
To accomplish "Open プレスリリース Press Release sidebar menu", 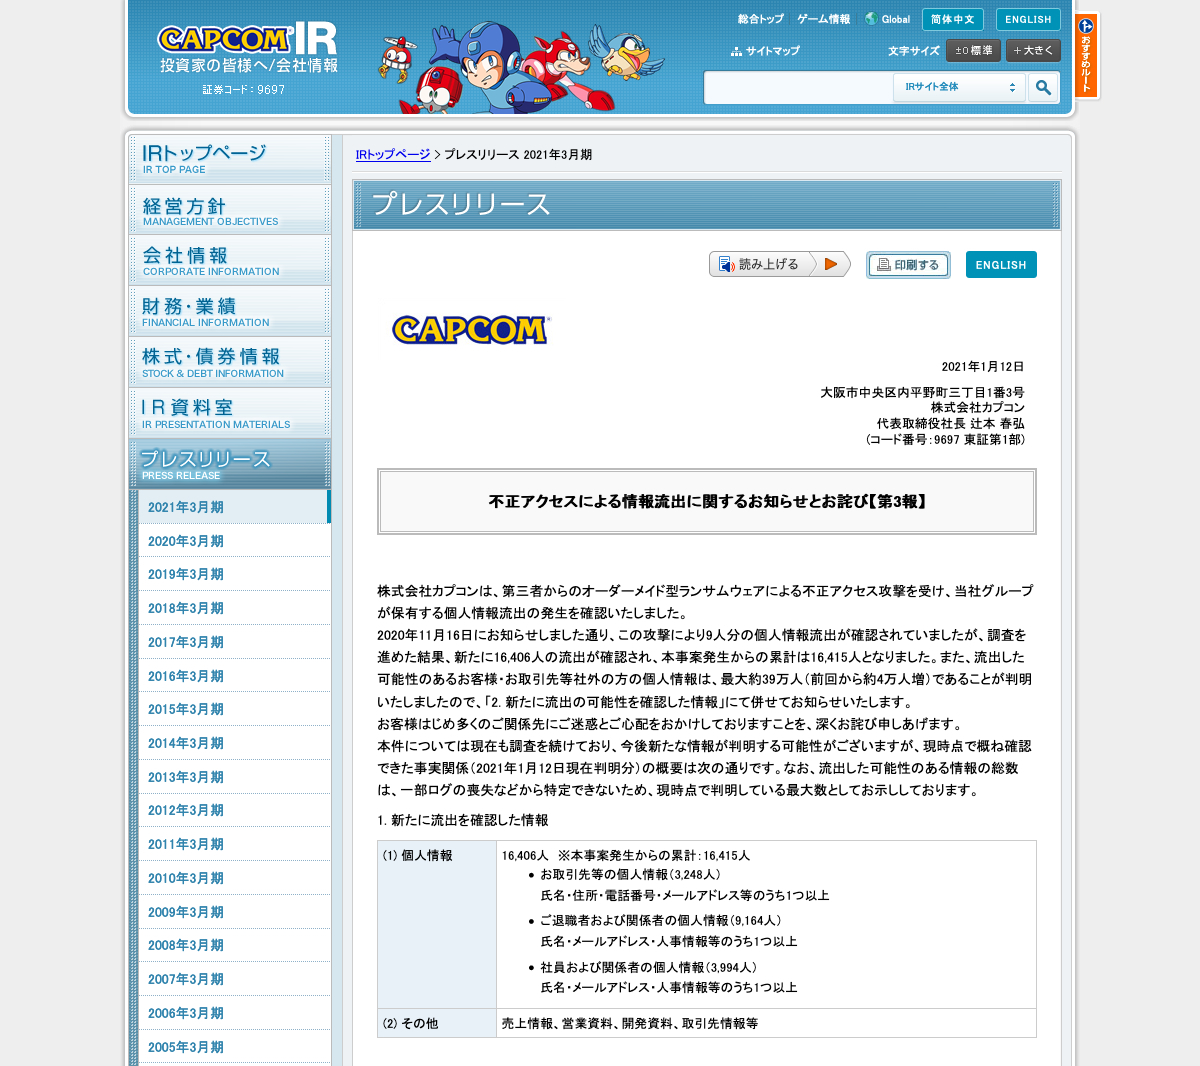I will point(230,464).
